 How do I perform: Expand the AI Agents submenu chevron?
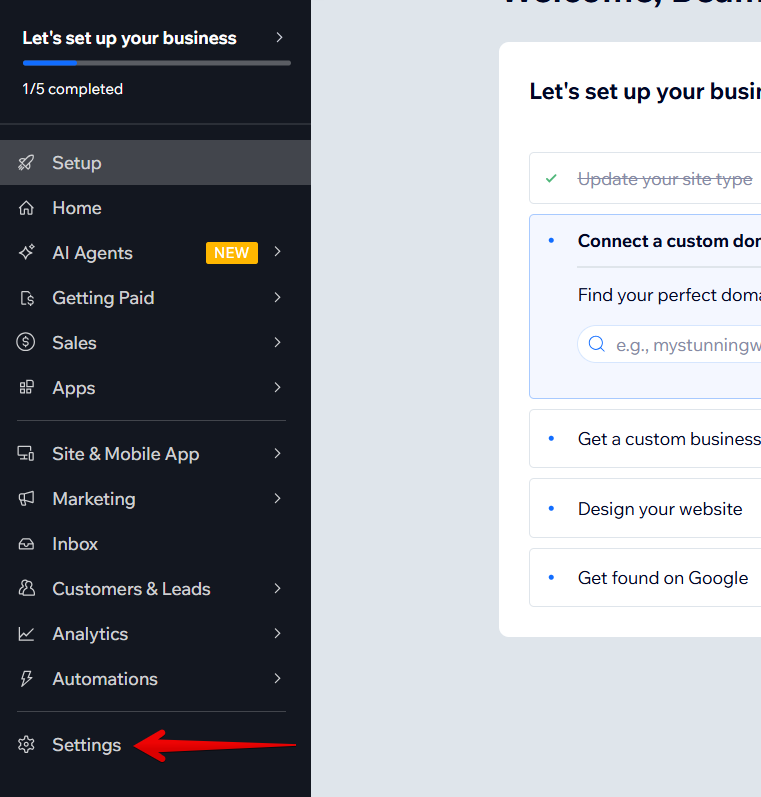tap(278, 252)
